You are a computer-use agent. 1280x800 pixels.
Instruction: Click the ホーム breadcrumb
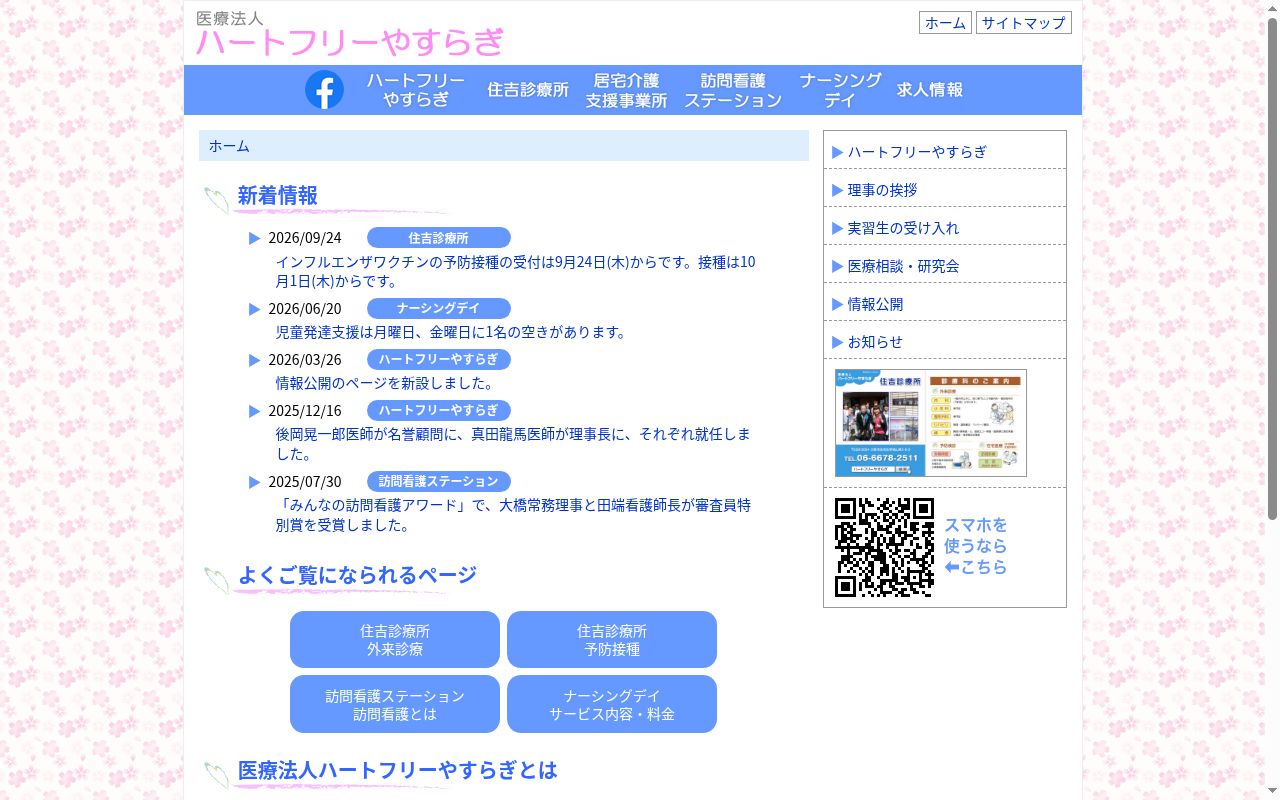coord(229,146)
